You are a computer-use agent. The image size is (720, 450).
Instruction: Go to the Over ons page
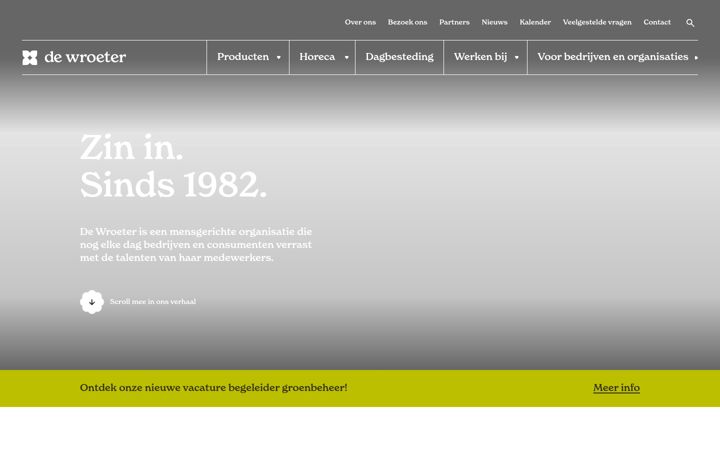[360, 22]
